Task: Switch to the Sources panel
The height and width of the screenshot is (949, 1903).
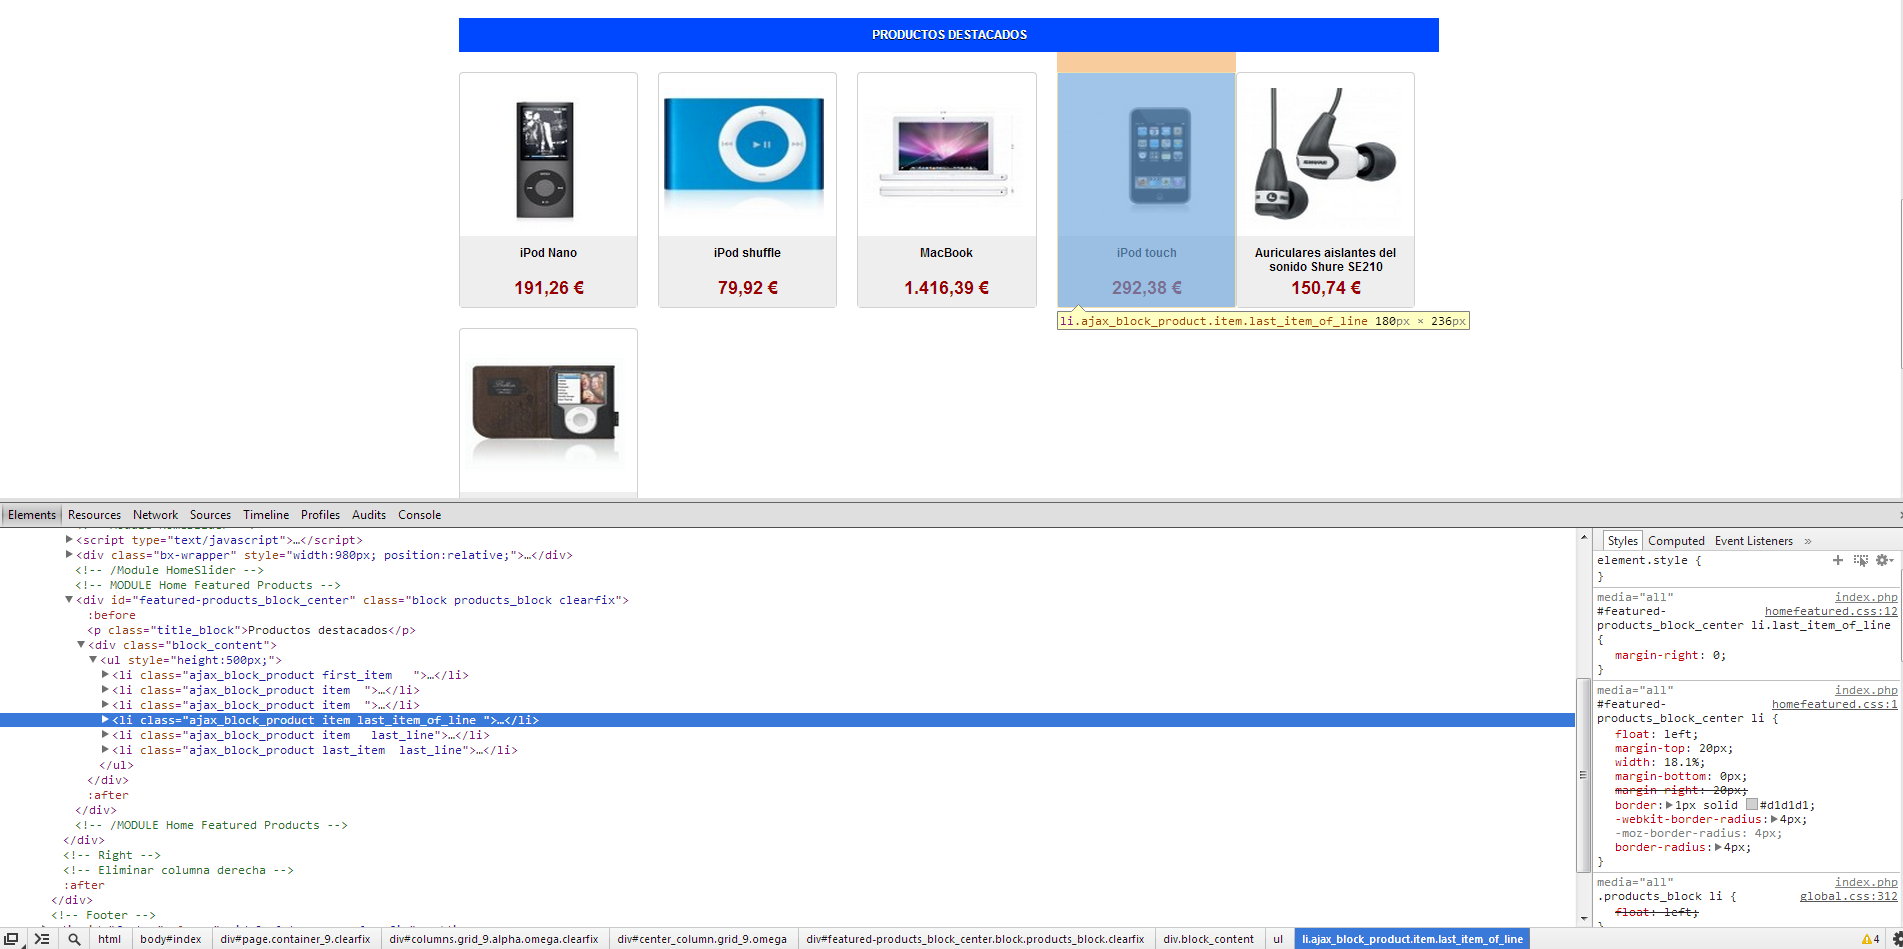Action: click(x=210, y=515)
